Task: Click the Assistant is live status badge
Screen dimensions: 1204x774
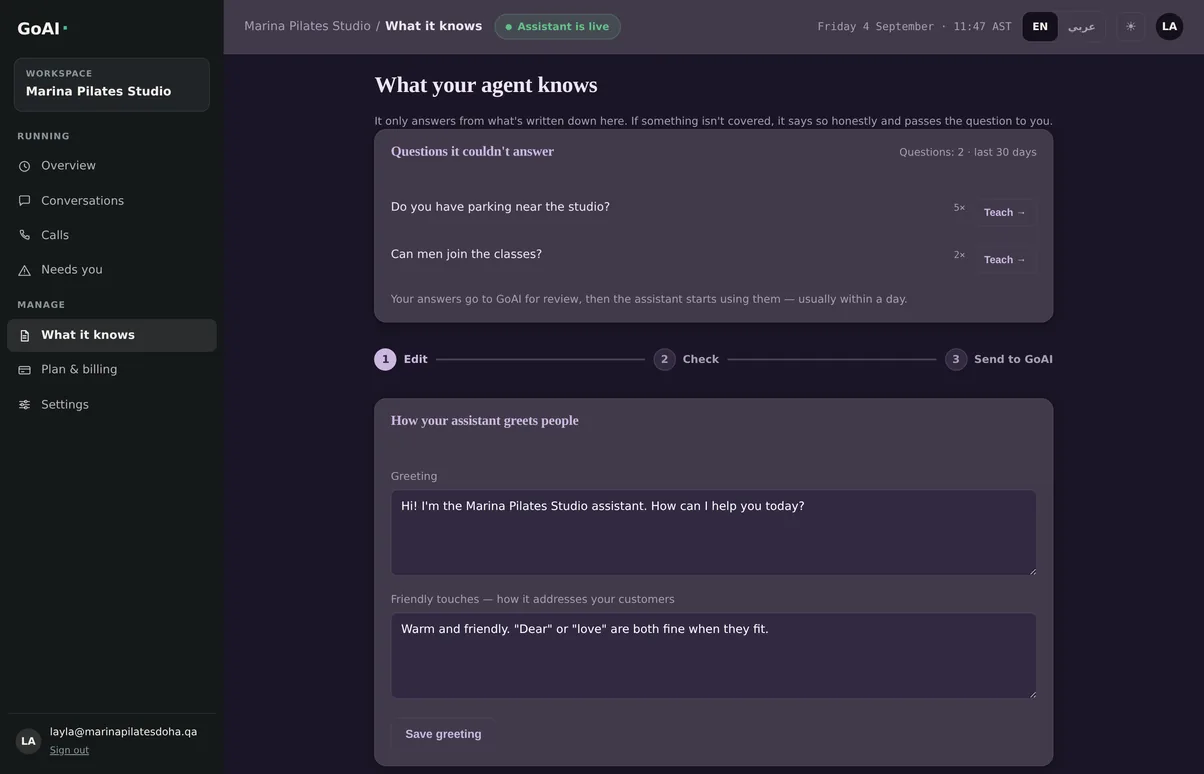Action: (x=557, y=27)
